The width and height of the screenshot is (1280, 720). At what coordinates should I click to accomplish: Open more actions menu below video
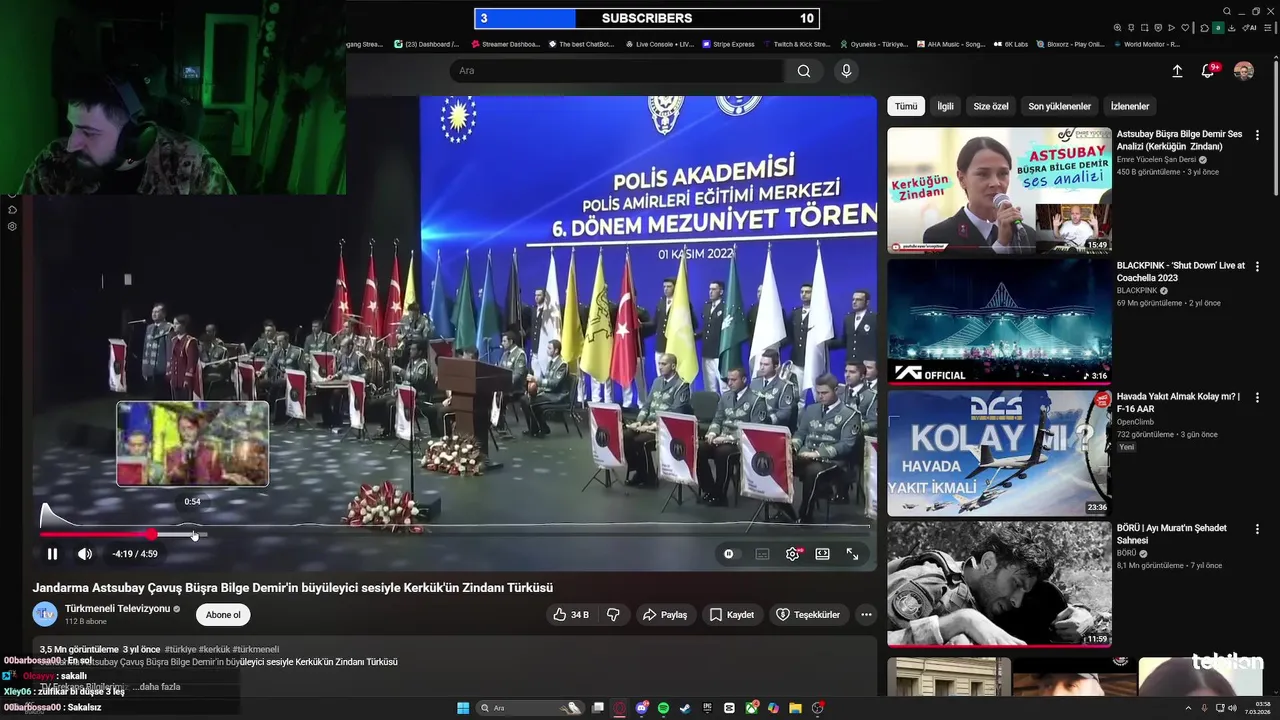866,615
